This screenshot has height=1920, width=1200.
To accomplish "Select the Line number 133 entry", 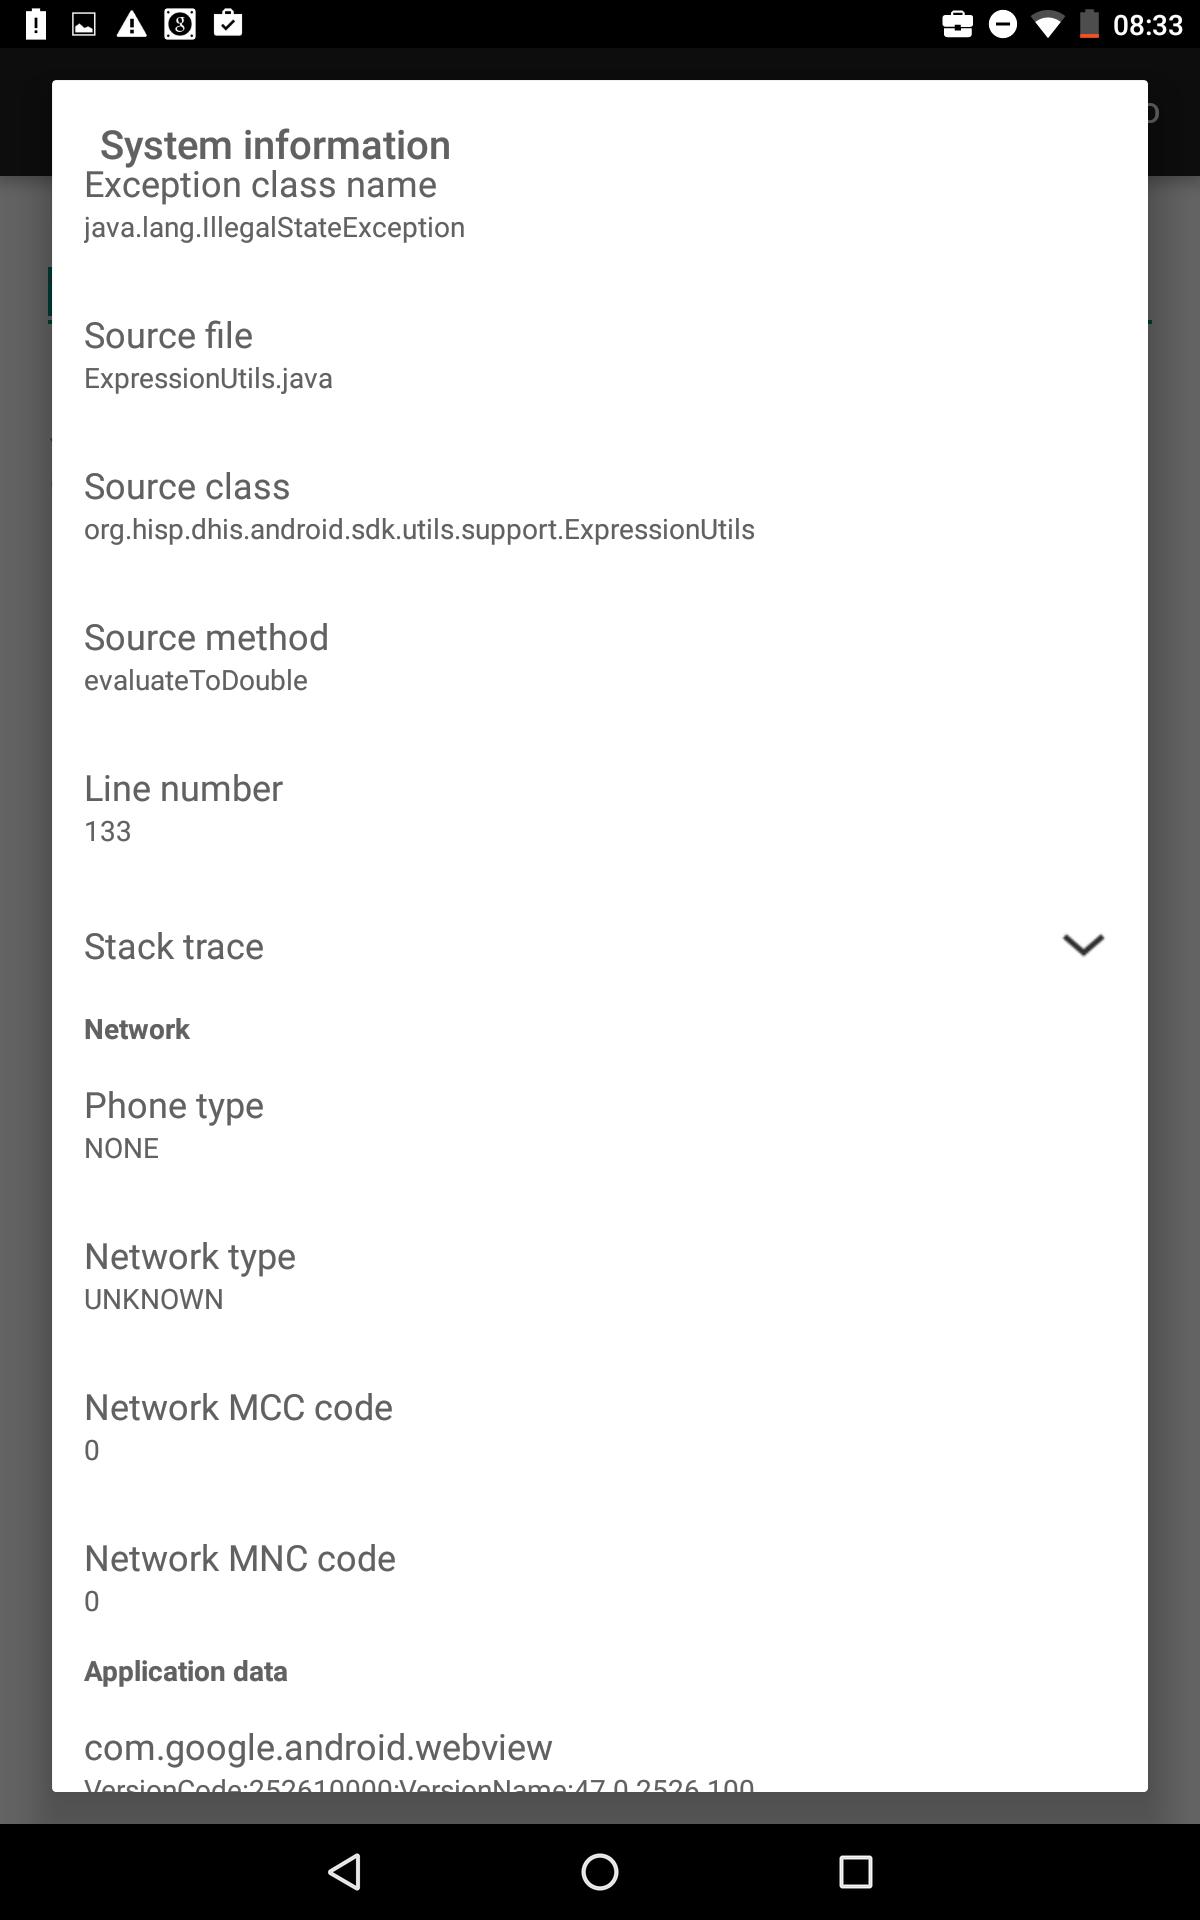I will (183, 809).
